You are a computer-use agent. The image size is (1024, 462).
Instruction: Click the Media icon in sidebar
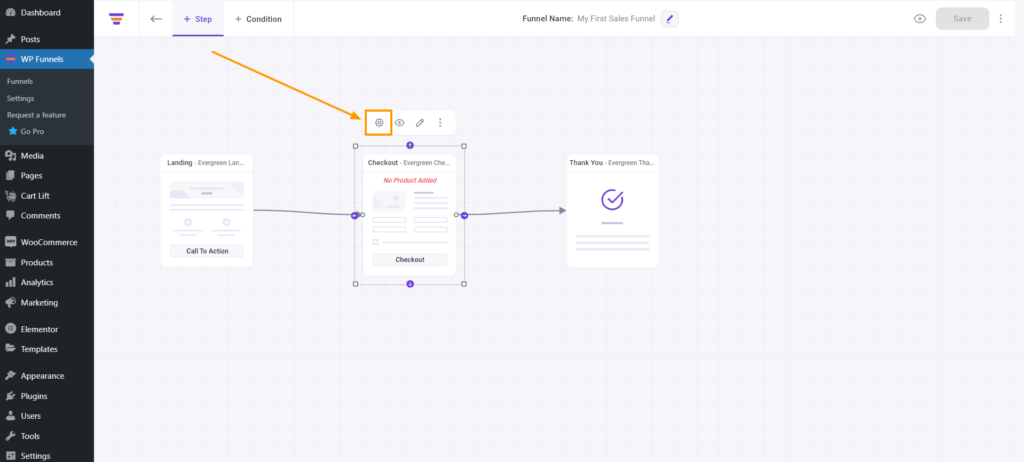10,156
